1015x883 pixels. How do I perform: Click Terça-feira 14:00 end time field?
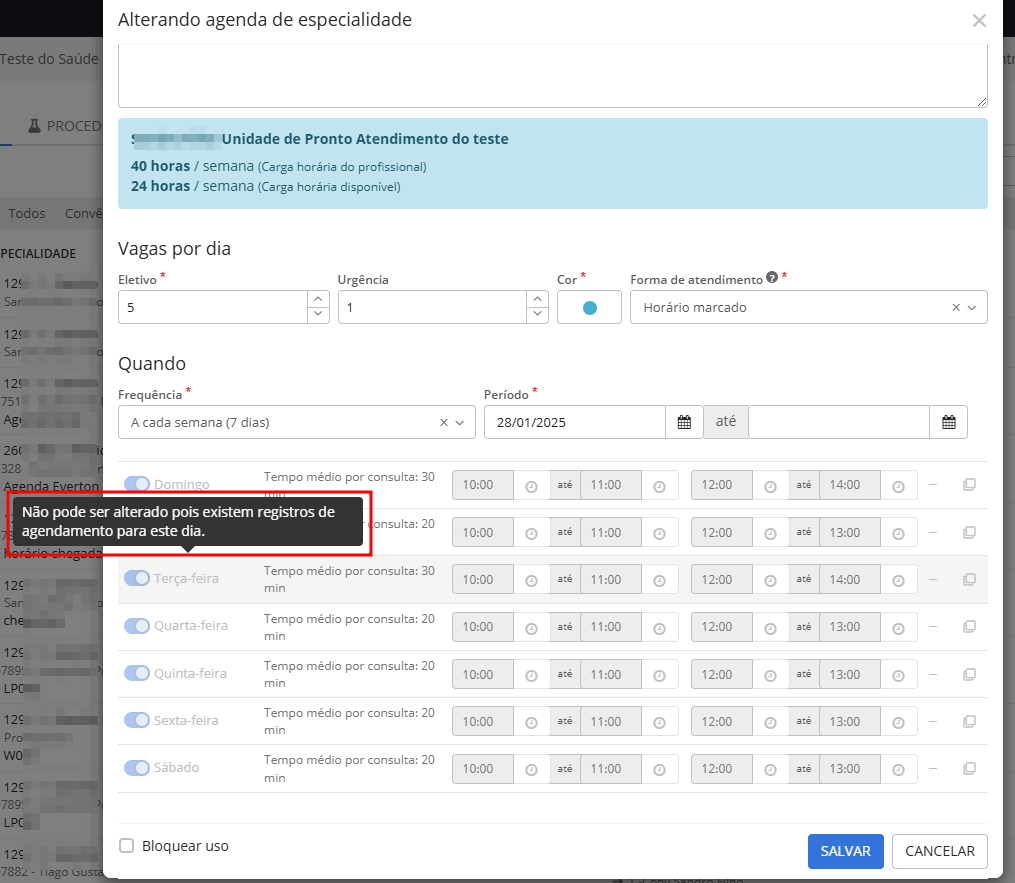click(x=851, y=579)
